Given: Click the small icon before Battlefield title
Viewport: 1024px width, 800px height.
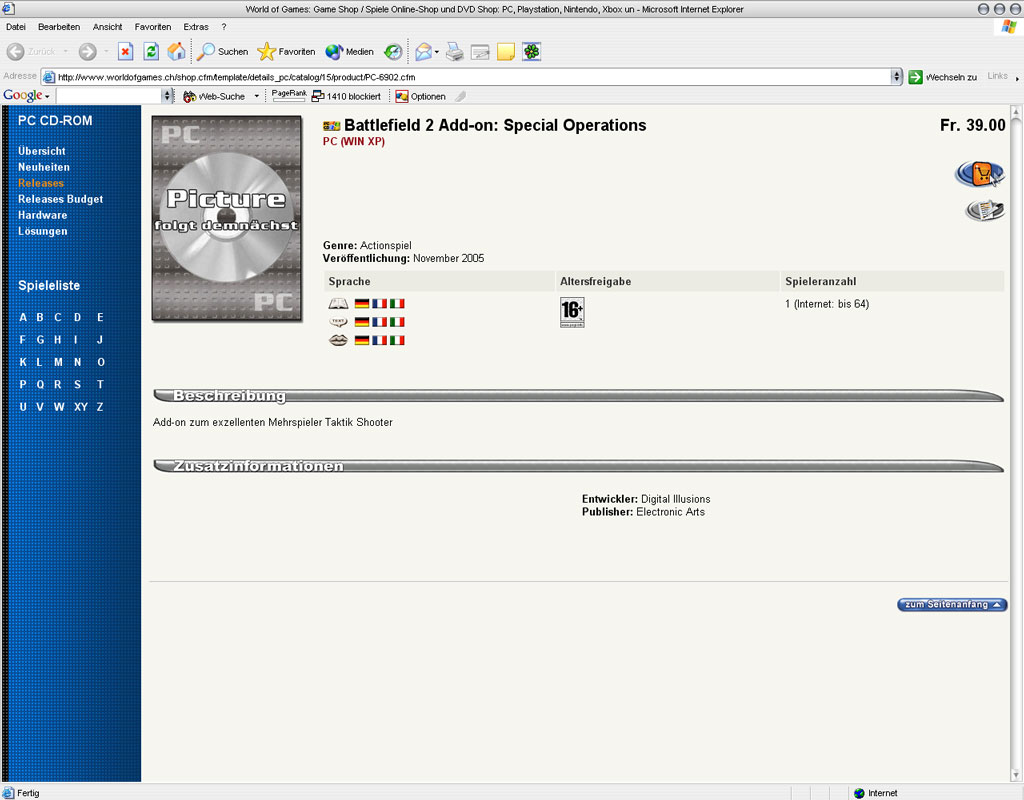Looking at the screenshot, I should click(x=332, y=126).
